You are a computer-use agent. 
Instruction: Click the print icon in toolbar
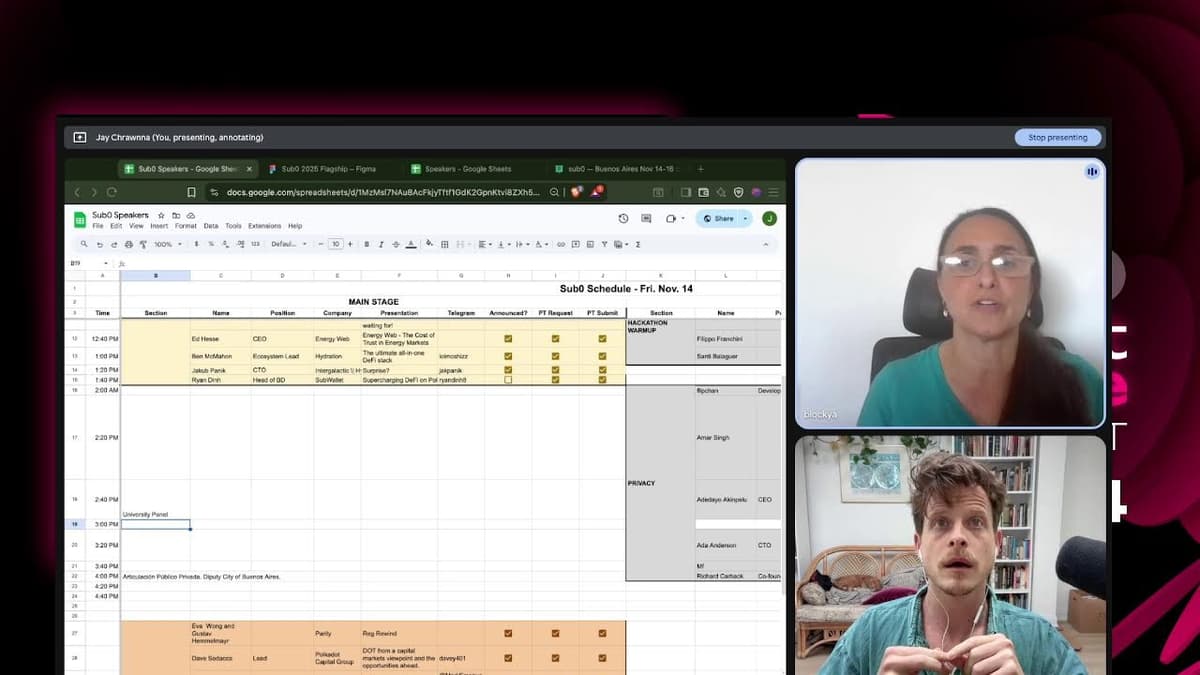(x=129, y=244)
